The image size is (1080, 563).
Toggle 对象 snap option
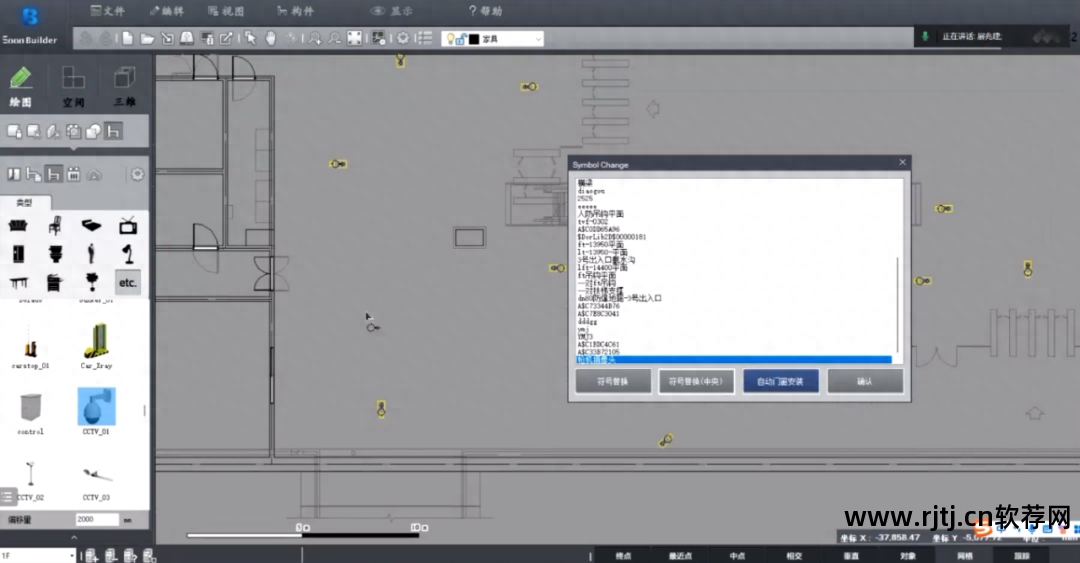coord(908,555)
